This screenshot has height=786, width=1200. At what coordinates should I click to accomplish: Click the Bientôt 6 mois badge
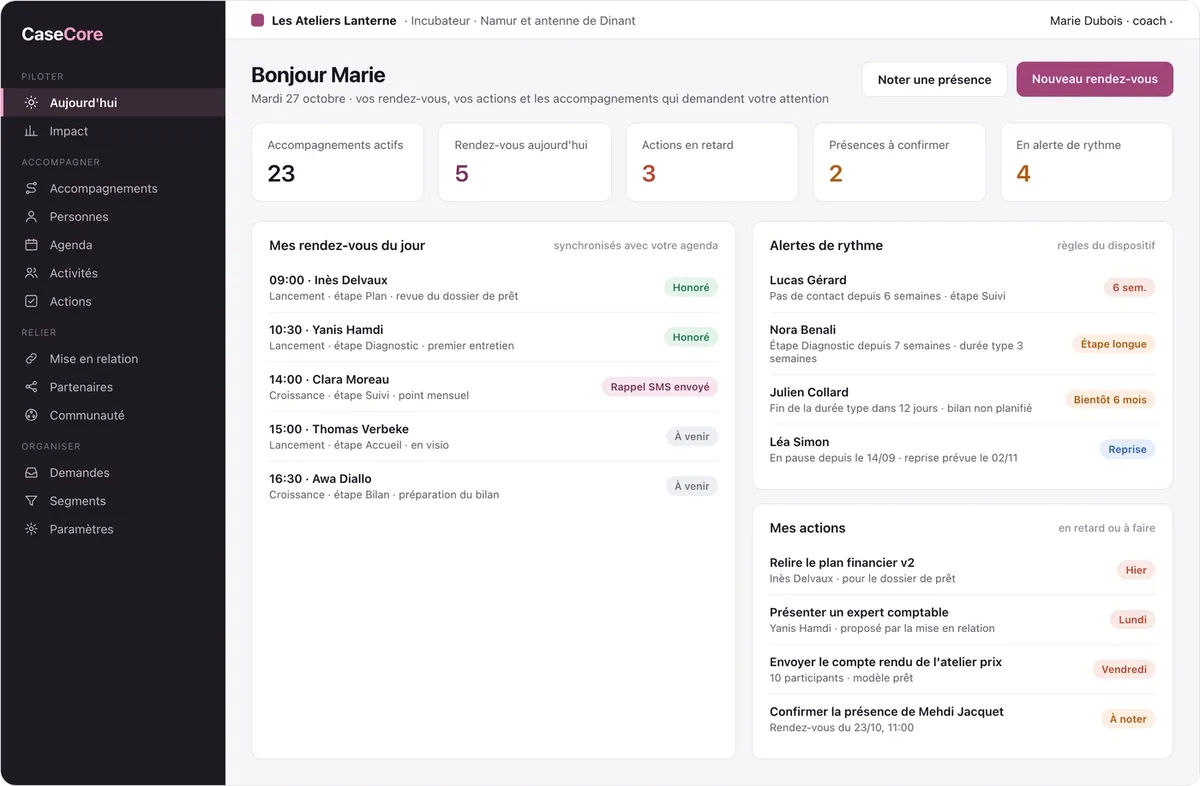pos(1110,400)
